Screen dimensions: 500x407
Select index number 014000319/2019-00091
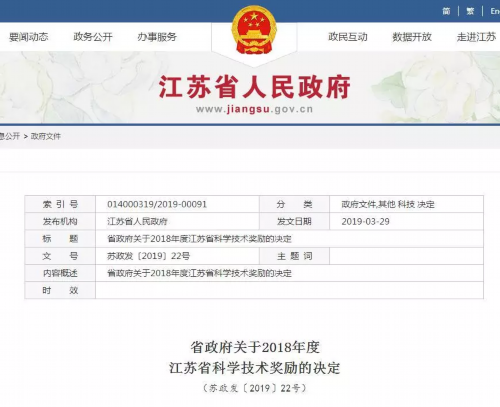[x=157, y=204]
